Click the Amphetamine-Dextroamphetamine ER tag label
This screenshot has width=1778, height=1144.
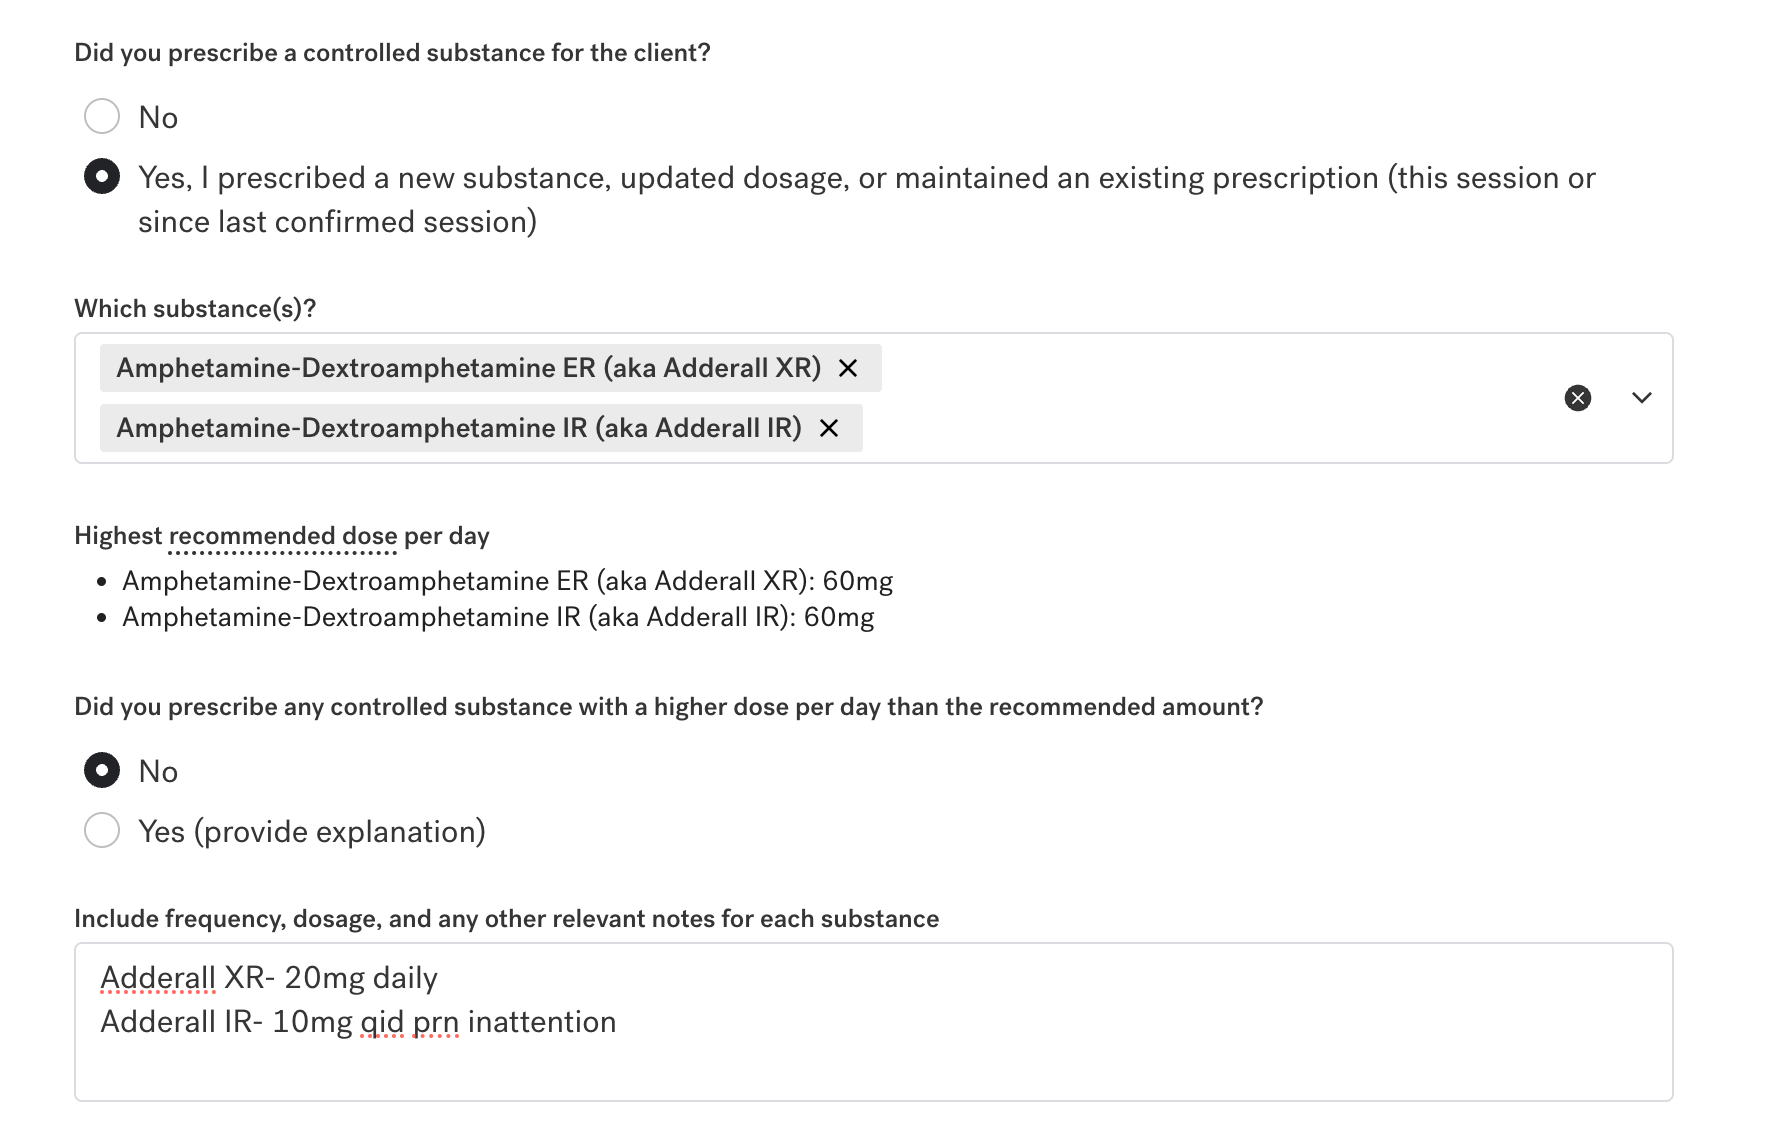(468, 368)
